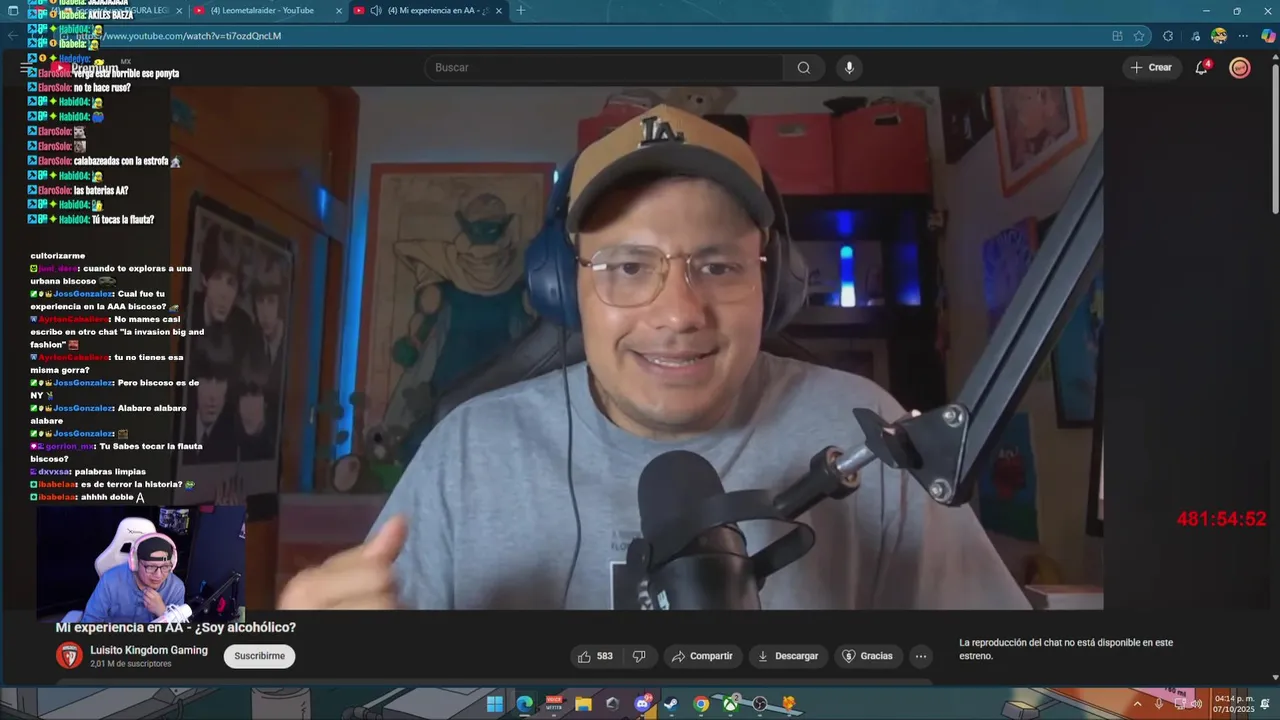The width and height of the screenshot is (1280, 720).
Task: Open the split screen icon in address bar
Action: [1117, 36]
